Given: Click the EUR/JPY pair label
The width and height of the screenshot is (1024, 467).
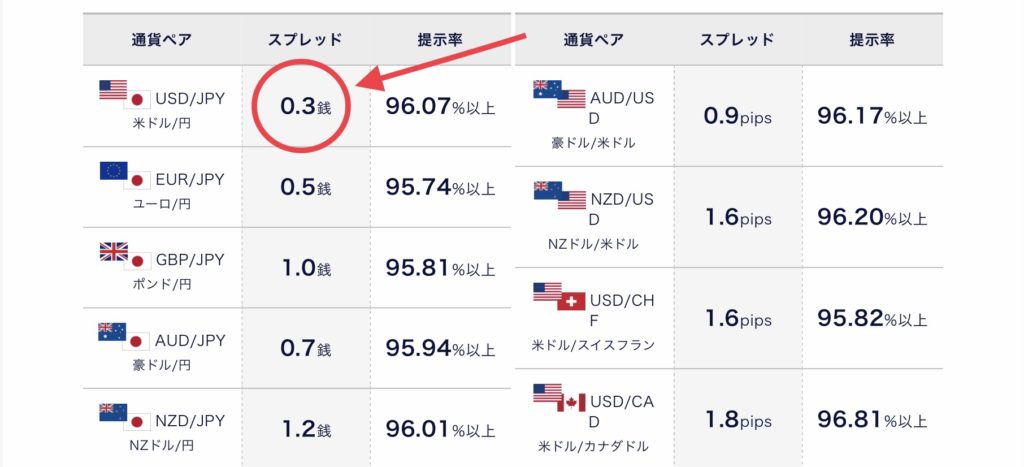Looking at the screenshot, I should tap(189, 180).
